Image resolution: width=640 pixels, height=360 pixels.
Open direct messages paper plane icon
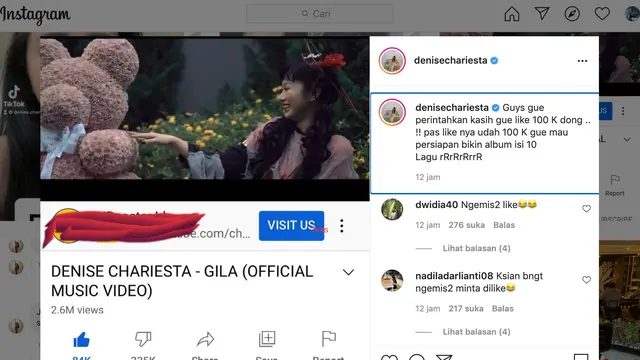pos(542,13)
